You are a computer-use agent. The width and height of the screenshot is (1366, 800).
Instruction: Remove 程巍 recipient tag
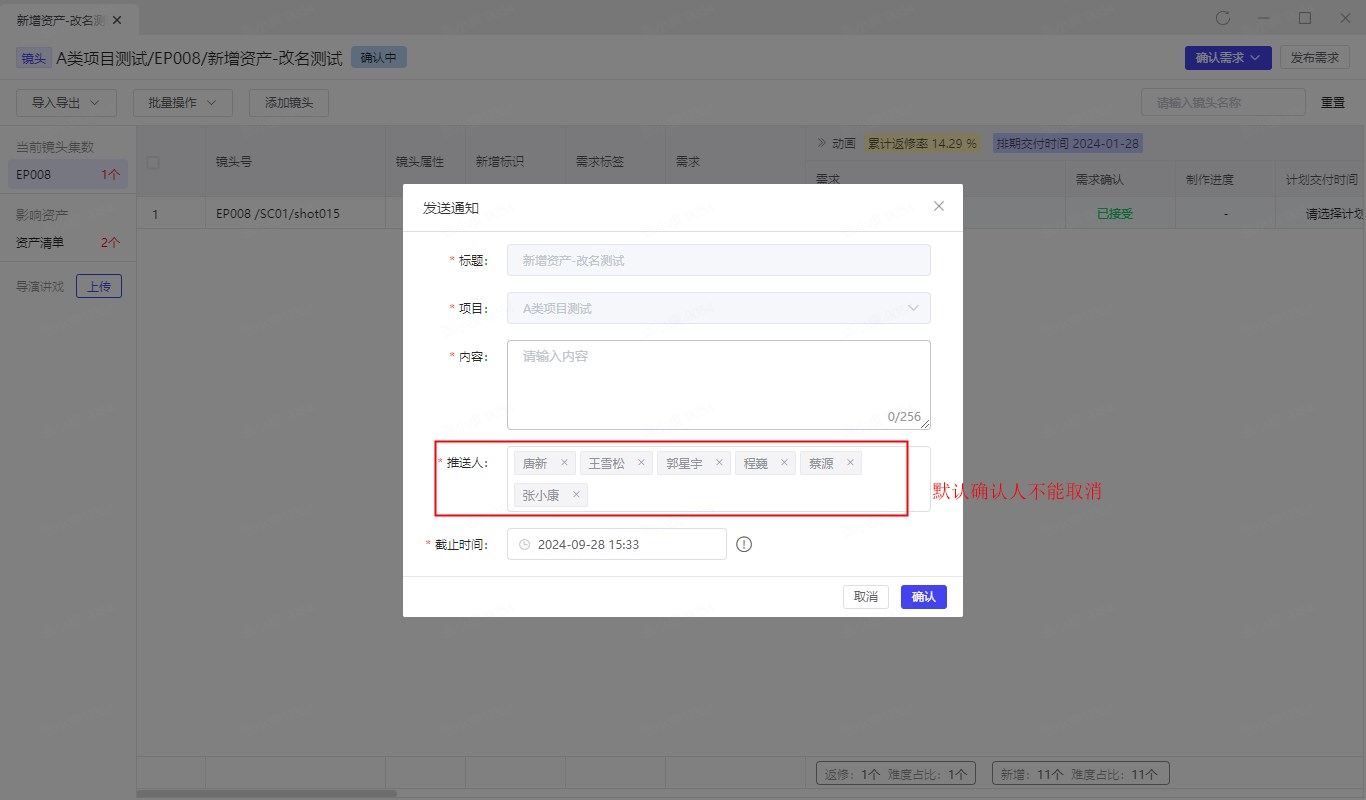click(784, 463)
